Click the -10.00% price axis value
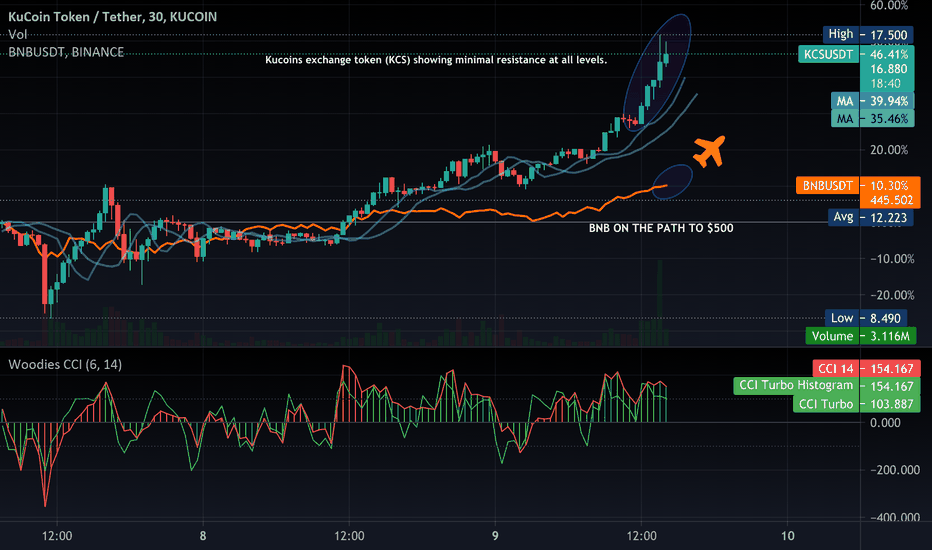This screenshot has height=550, width=932. click(892, 259)
